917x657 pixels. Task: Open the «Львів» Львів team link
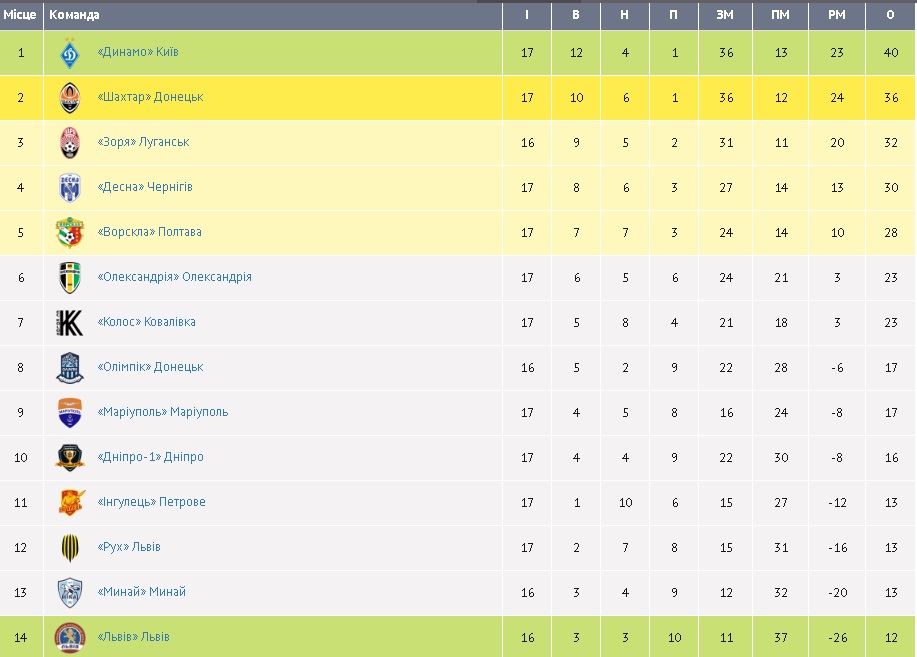(133, 637)
